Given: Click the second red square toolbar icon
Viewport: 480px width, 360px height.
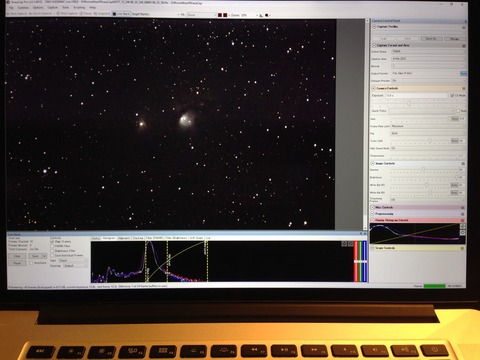Looking at the screenshot, I should tap(225, 15).
